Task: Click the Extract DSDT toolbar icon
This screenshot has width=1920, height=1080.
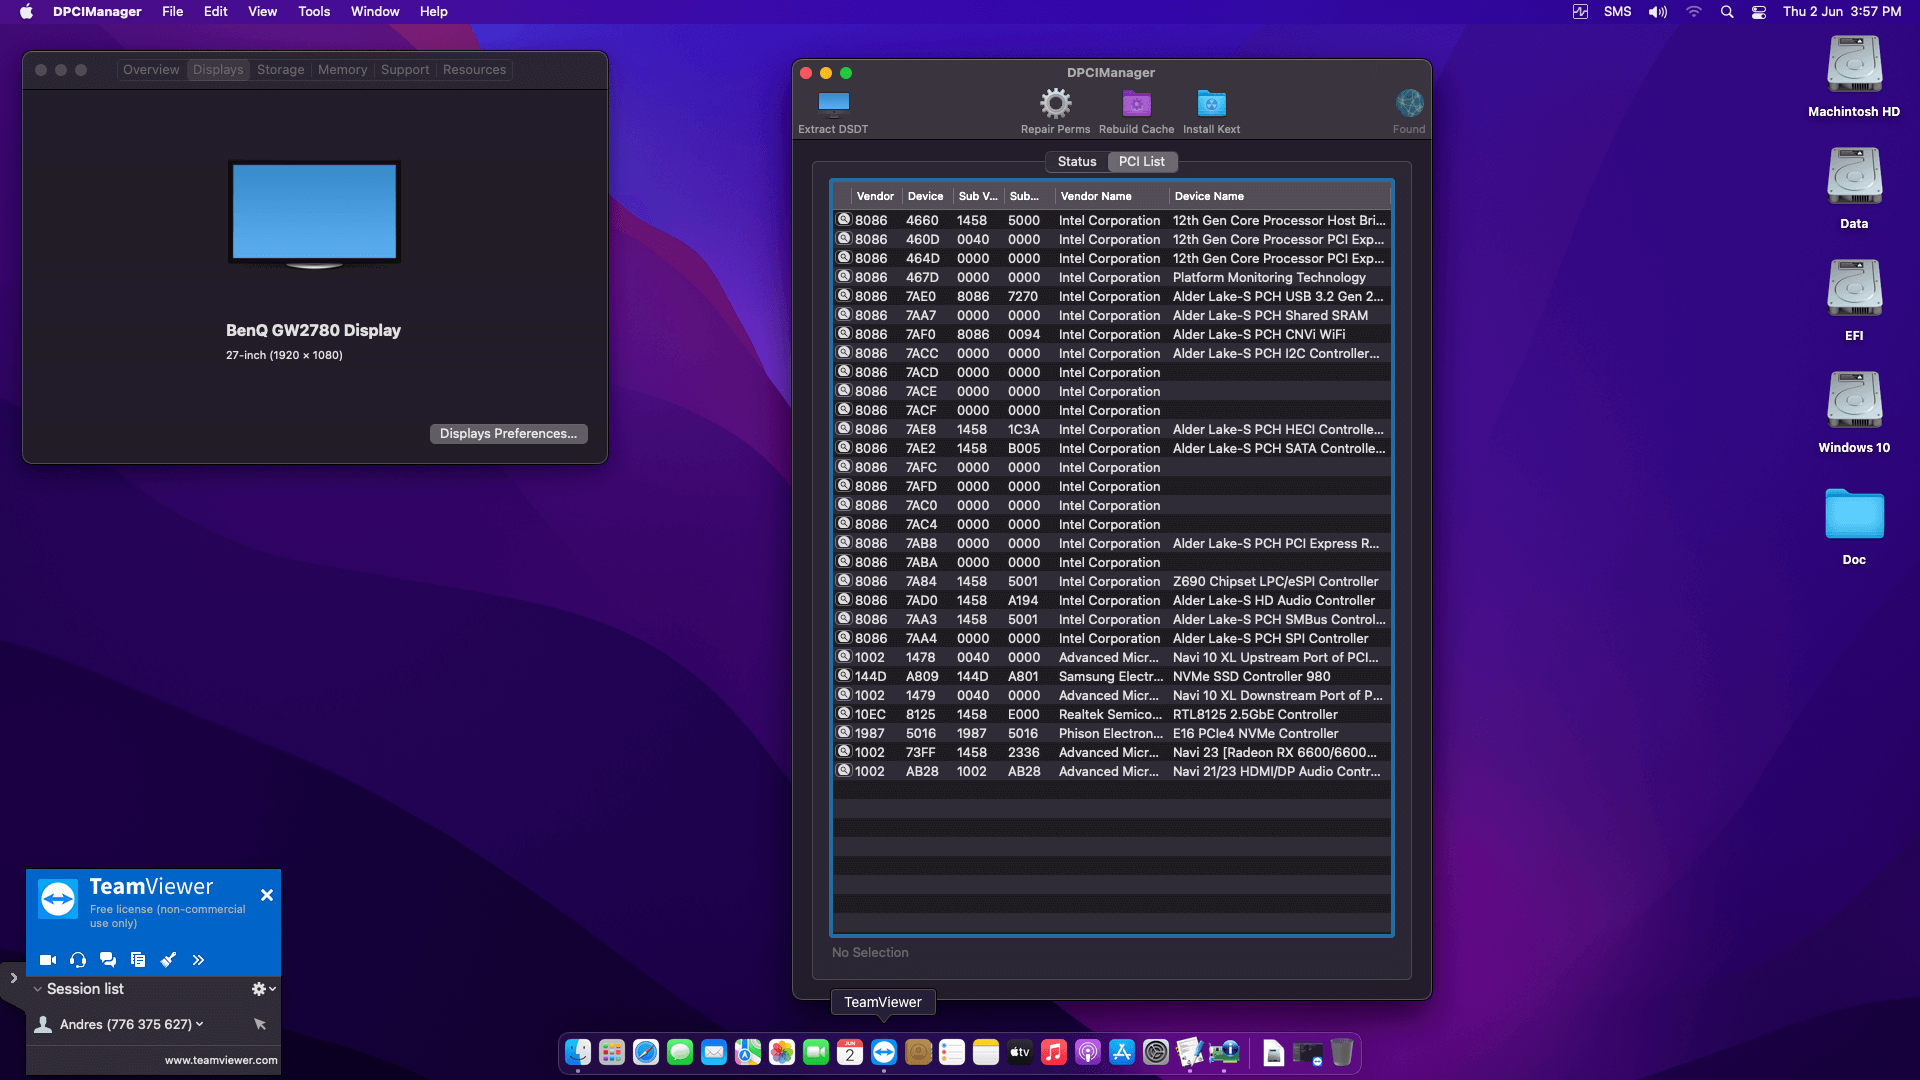Action: pos(833,104)
